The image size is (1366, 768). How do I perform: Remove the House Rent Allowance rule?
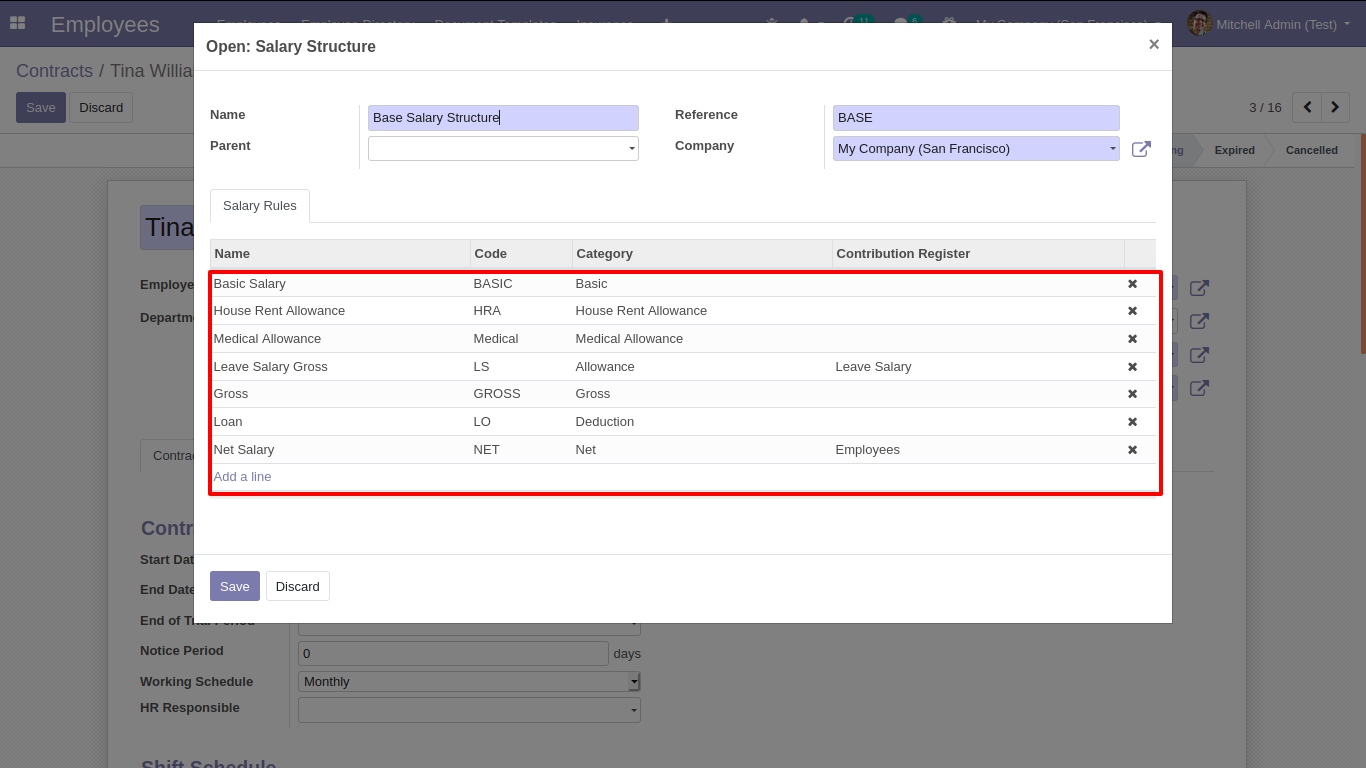pyautogui.click(x=1132, y=311)
